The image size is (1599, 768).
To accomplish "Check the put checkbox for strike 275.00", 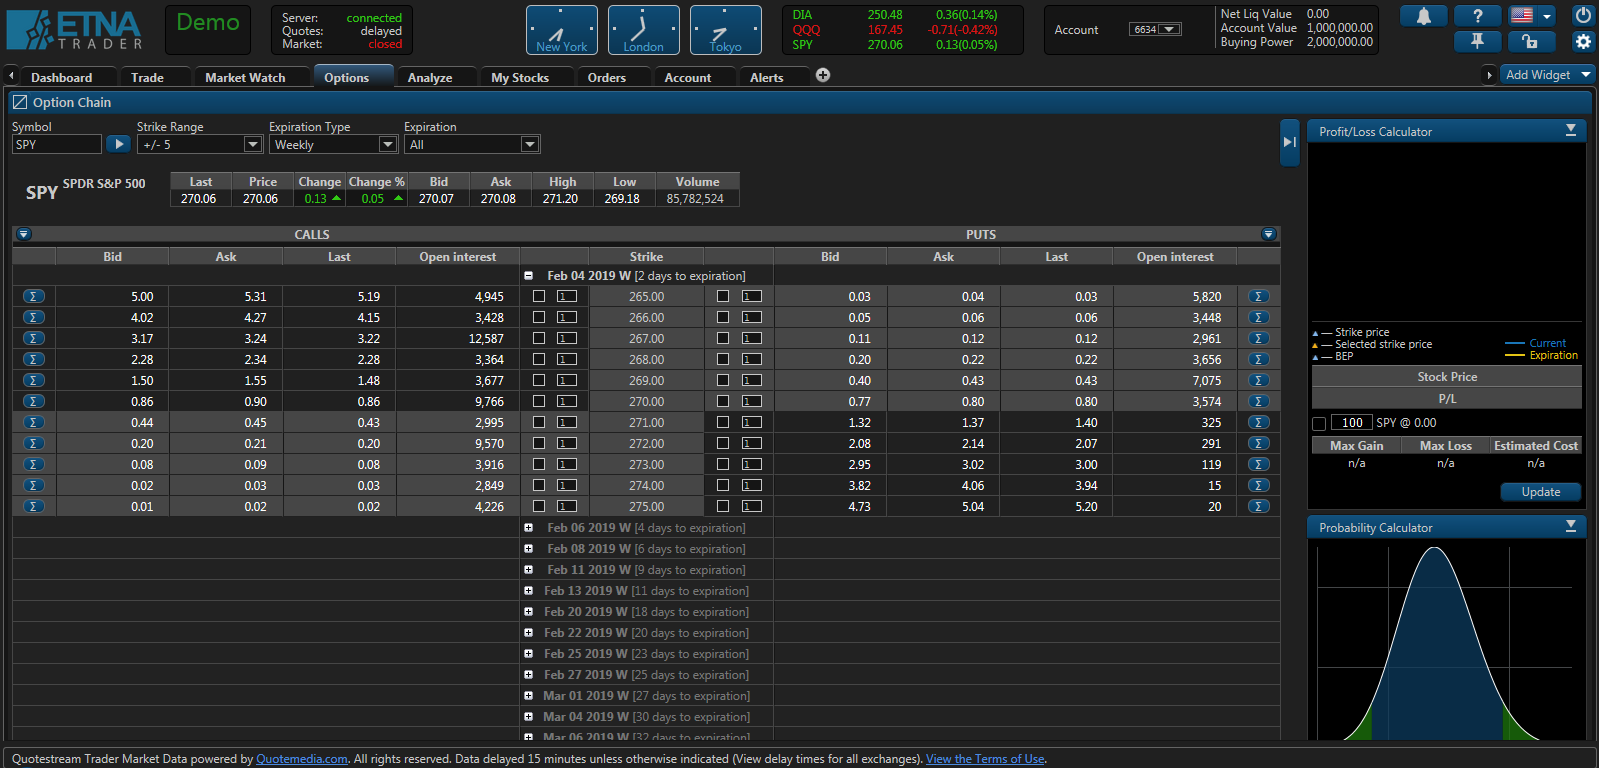I will (723, 506).
